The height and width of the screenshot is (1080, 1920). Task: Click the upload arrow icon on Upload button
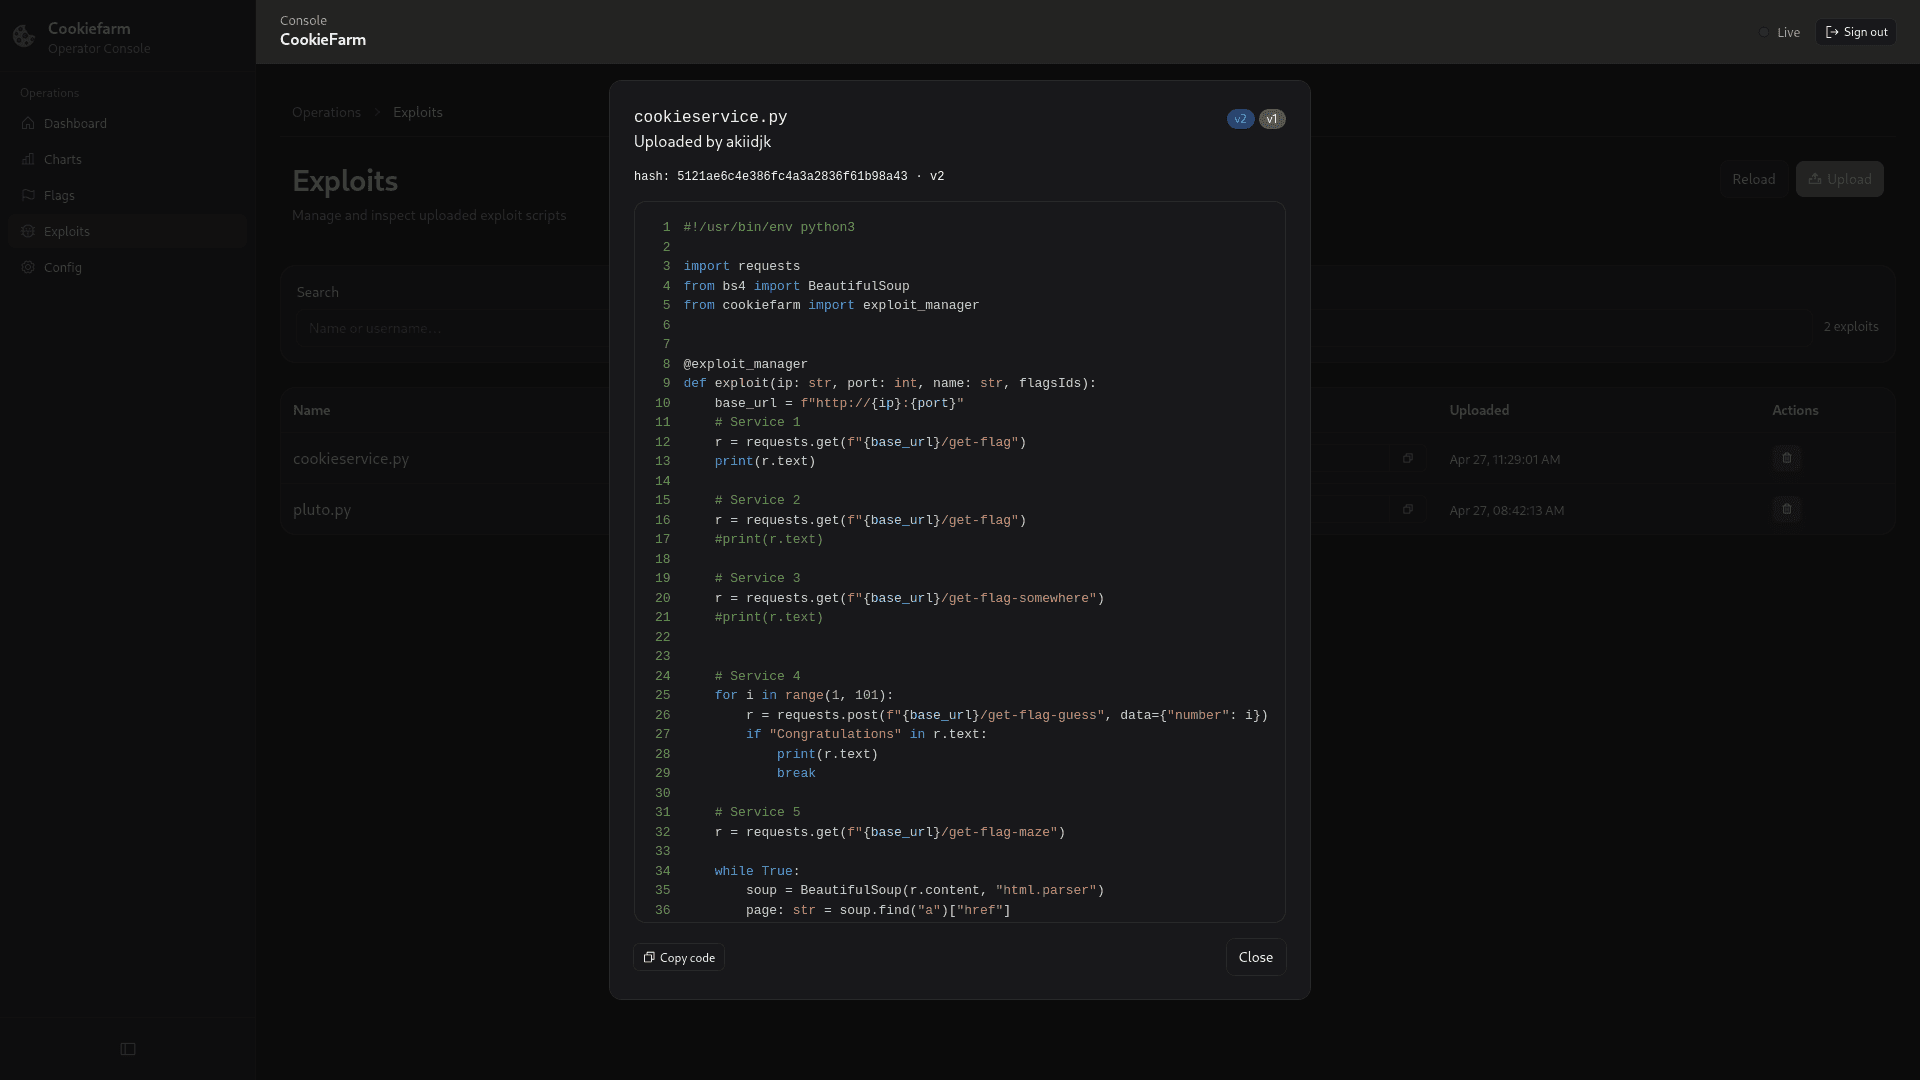tap(1817, 179)
